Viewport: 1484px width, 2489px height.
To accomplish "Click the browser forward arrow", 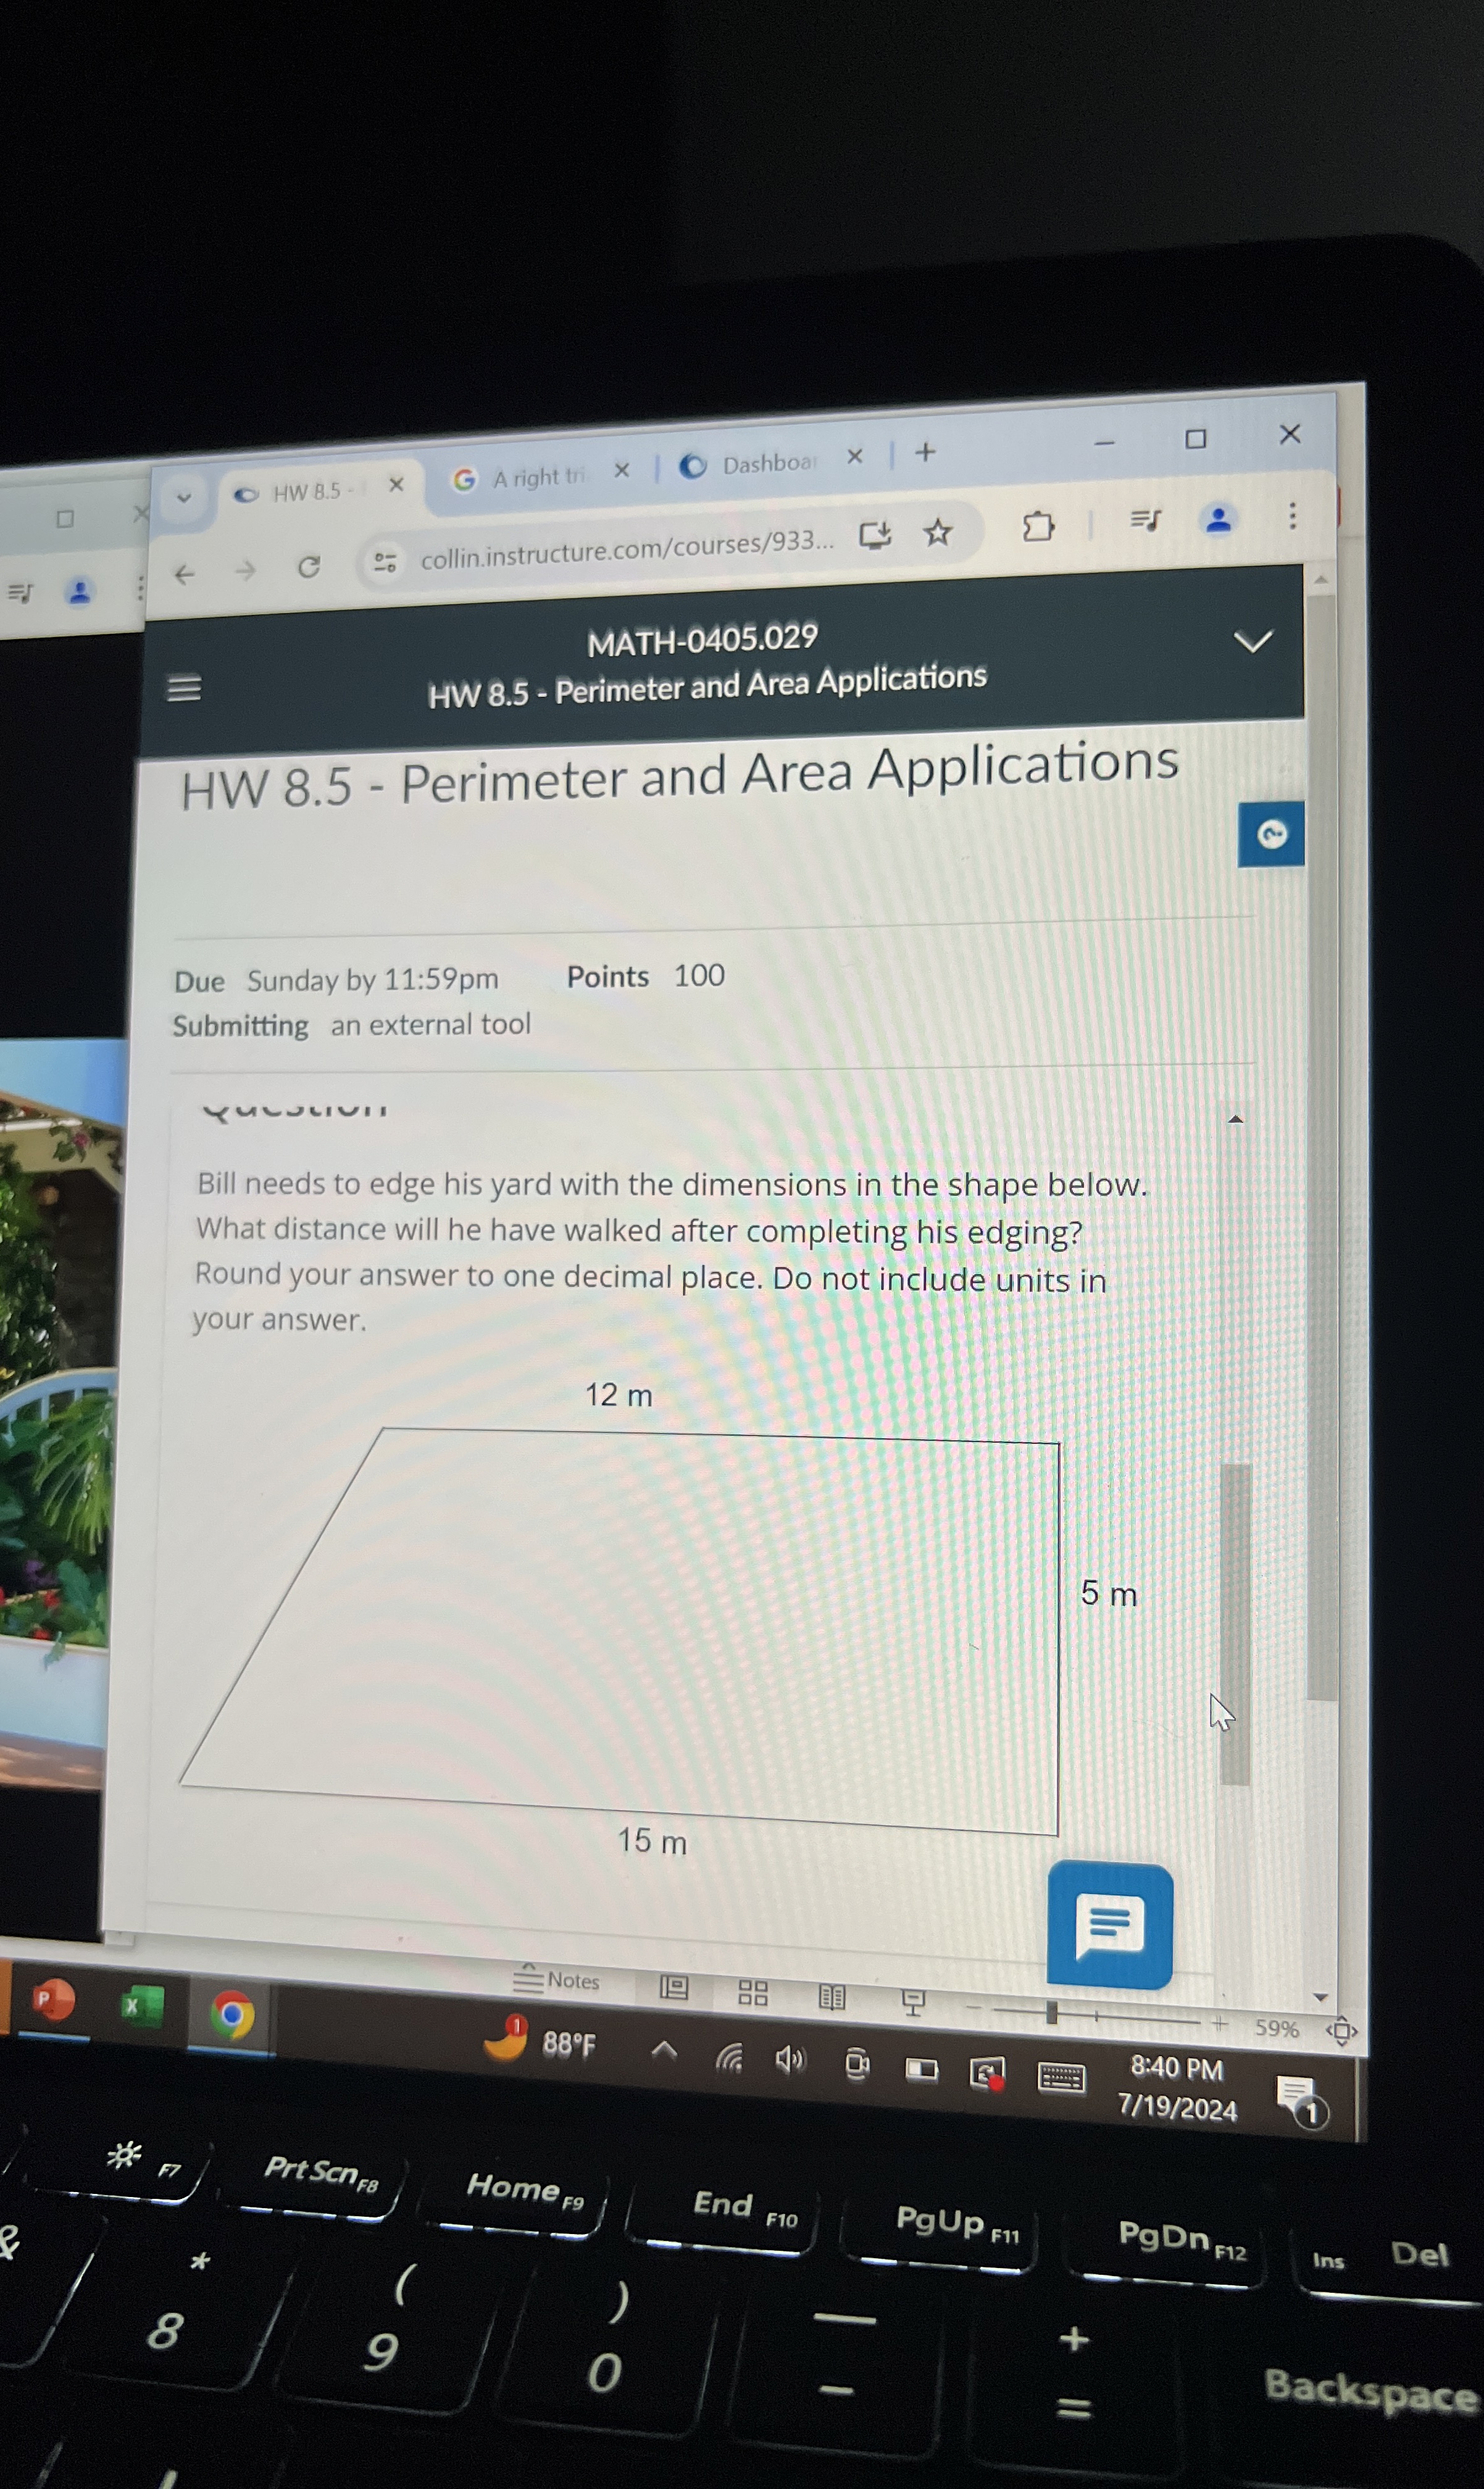I will pyautogui.click(x=245, y=570).
